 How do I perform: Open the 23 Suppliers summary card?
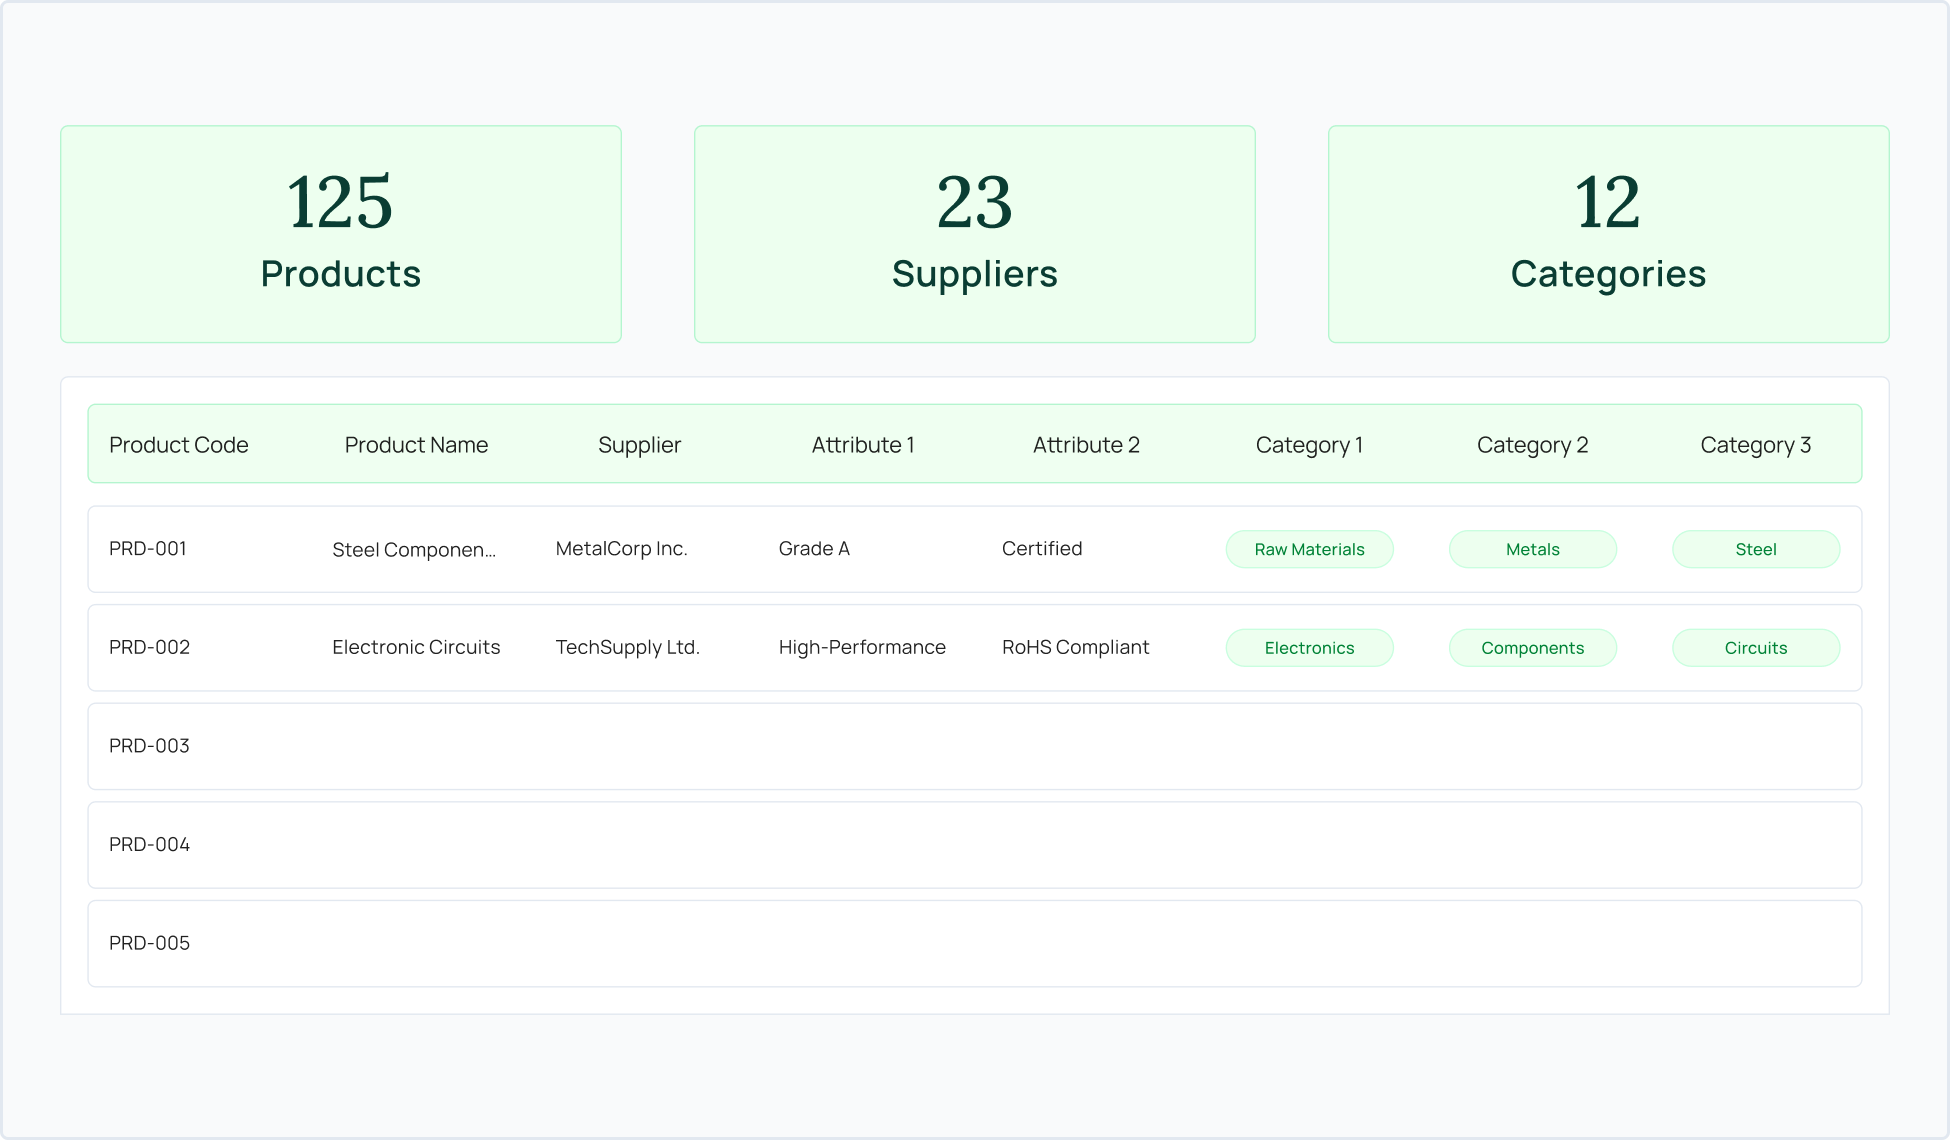click(x=974, y=234)
